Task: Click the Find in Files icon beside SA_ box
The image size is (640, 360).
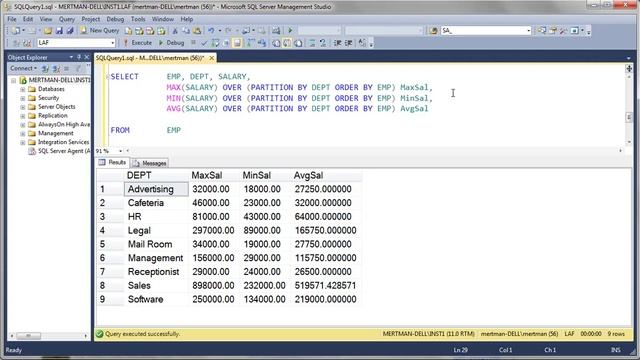Action: [433, 31]
